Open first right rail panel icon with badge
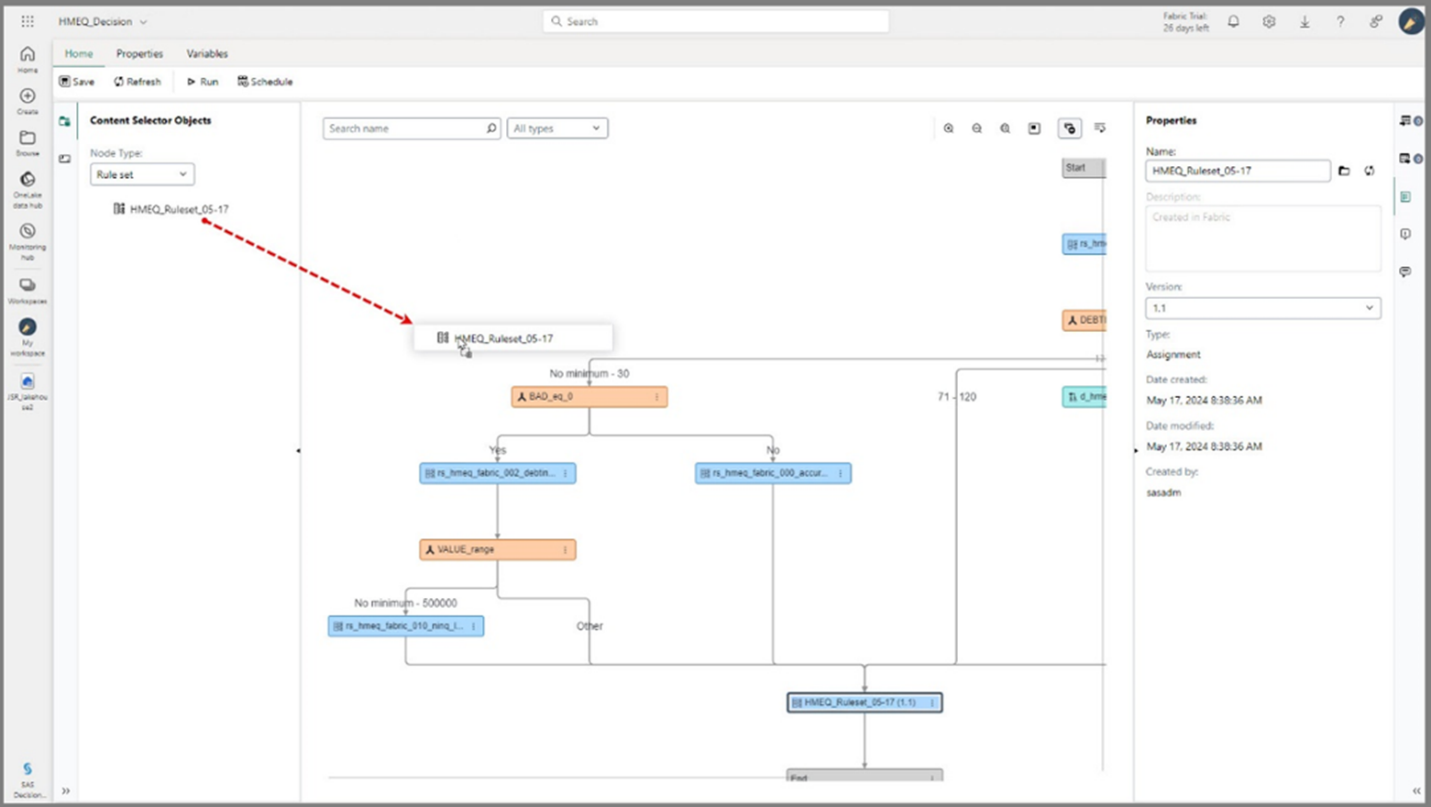Screen dimensions: 1431x807 (x=1409, y=121)
